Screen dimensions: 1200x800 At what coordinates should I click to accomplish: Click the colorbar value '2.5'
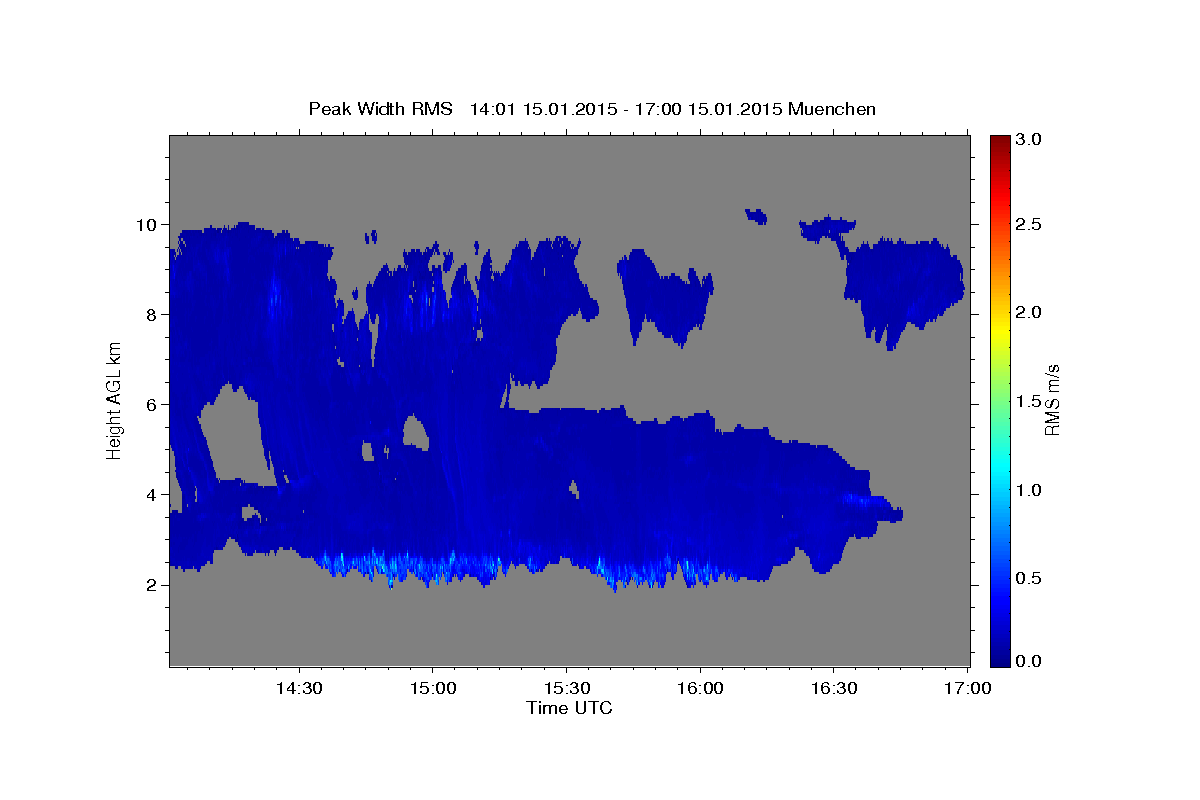1029,224
